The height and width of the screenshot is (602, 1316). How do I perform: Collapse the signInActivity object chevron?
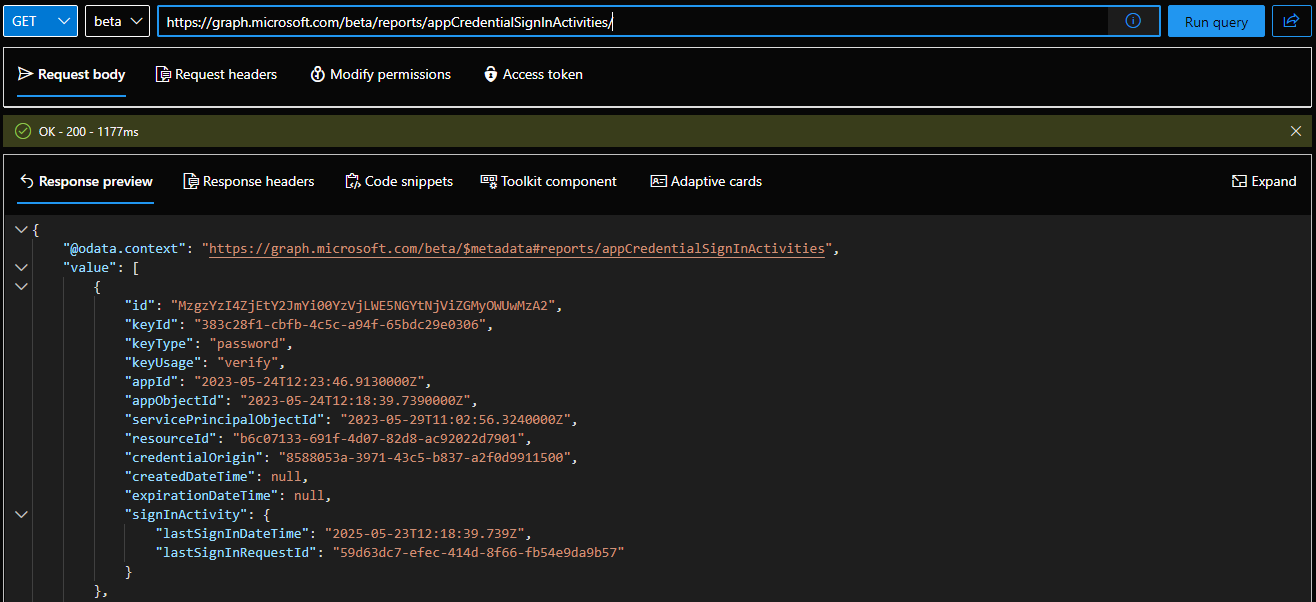(22, 514)
